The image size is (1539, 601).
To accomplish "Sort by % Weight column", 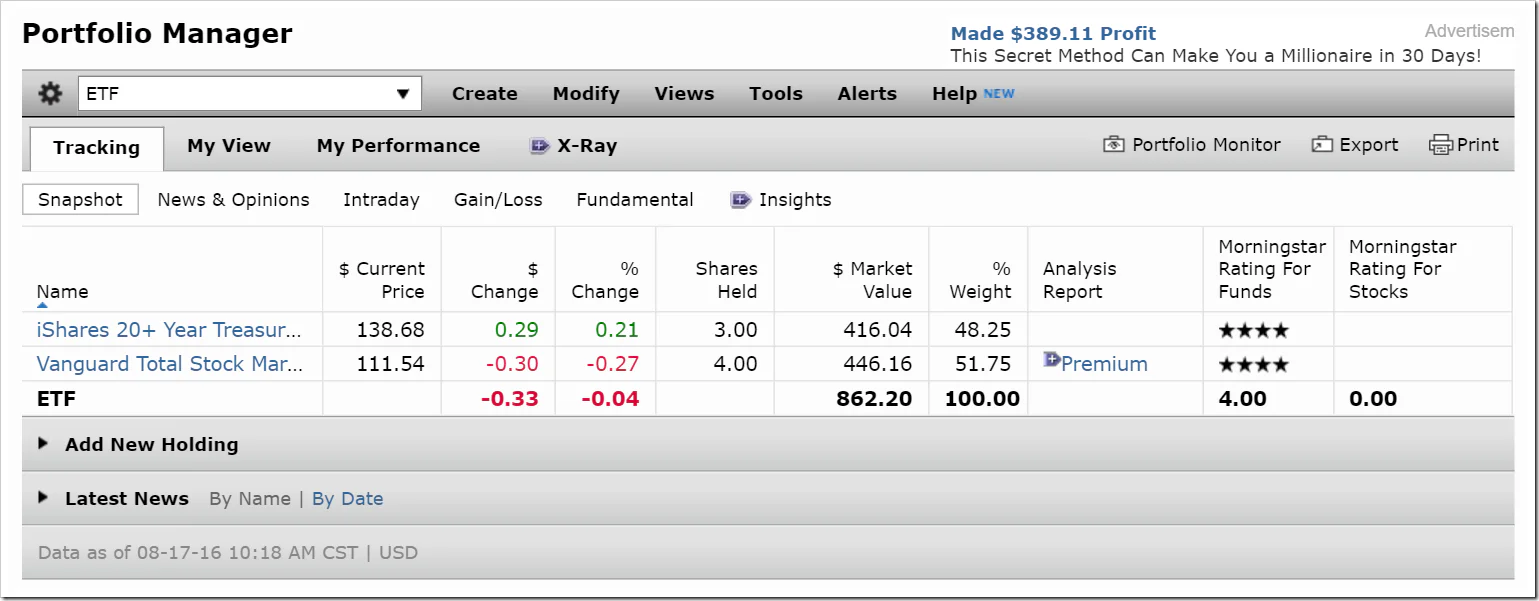I will [x=980, y=280].
